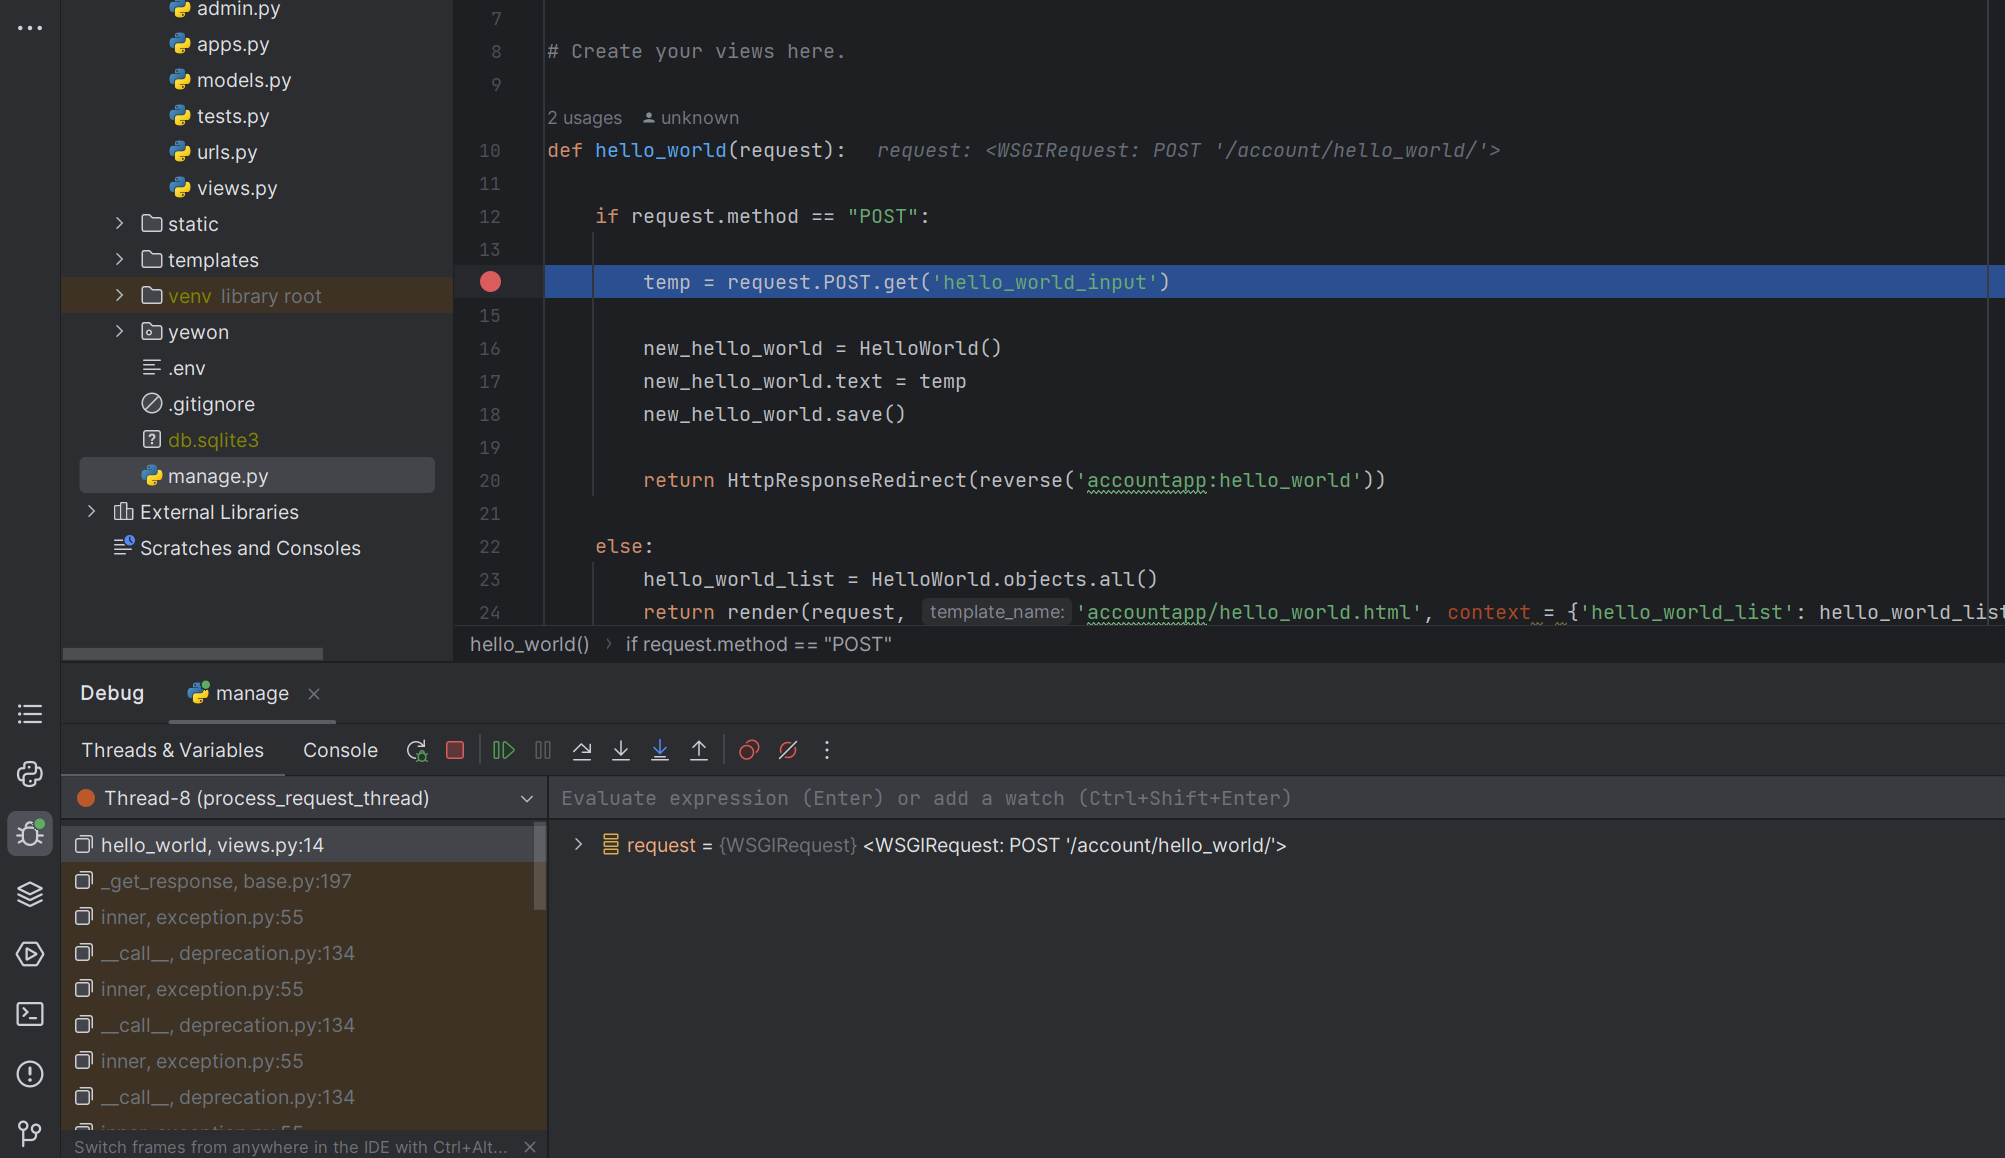This screenshot has height=1158, width=2005.
Task: Expand External Libraries node
Action: [91, 512]
